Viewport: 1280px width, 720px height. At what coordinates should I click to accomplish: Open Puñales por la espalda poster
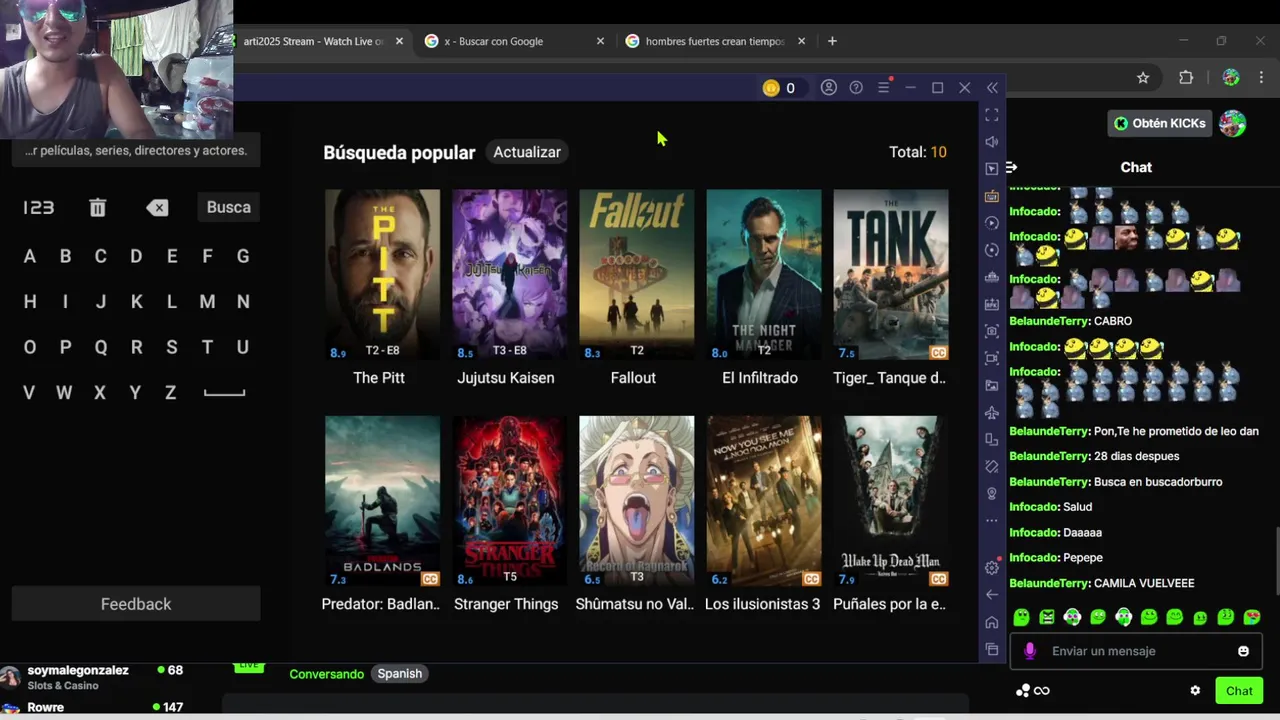891,501
